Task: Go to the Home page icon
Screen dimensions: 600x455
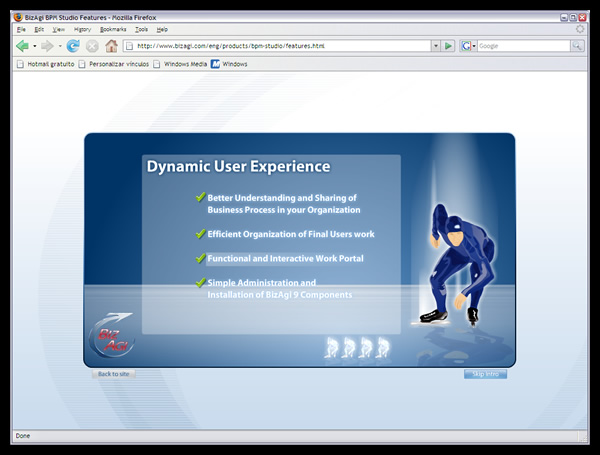Action: (111, 46)
